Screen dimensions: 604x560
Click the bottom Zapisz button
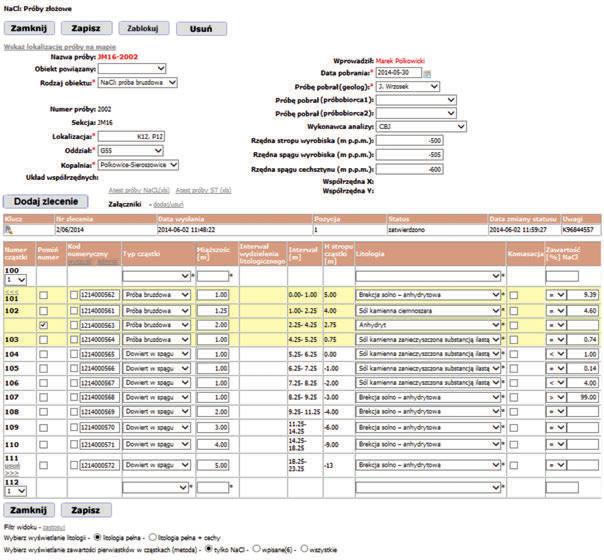(x=86, y=510)
